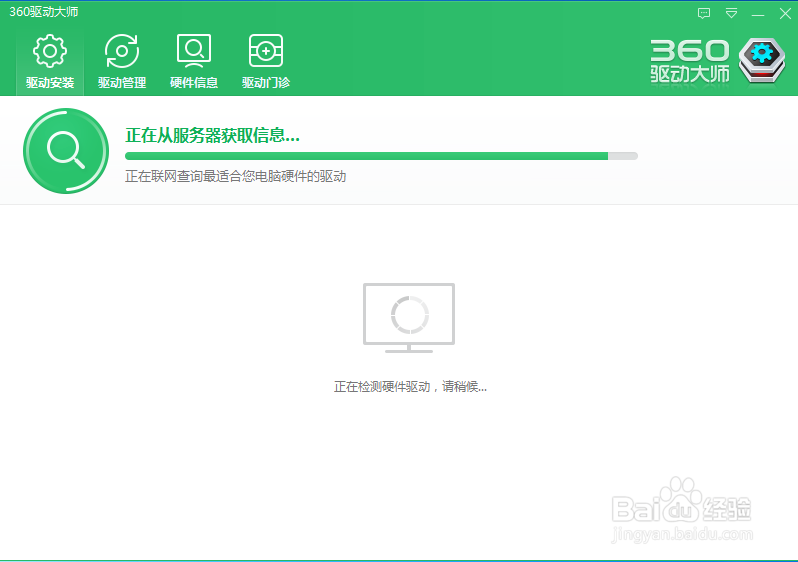The height and width of the screenshot is (562, 798).
Task: Click the 正在从服务器获取信息 status heading
Action: pyautogui.click(x=212, y=135)
